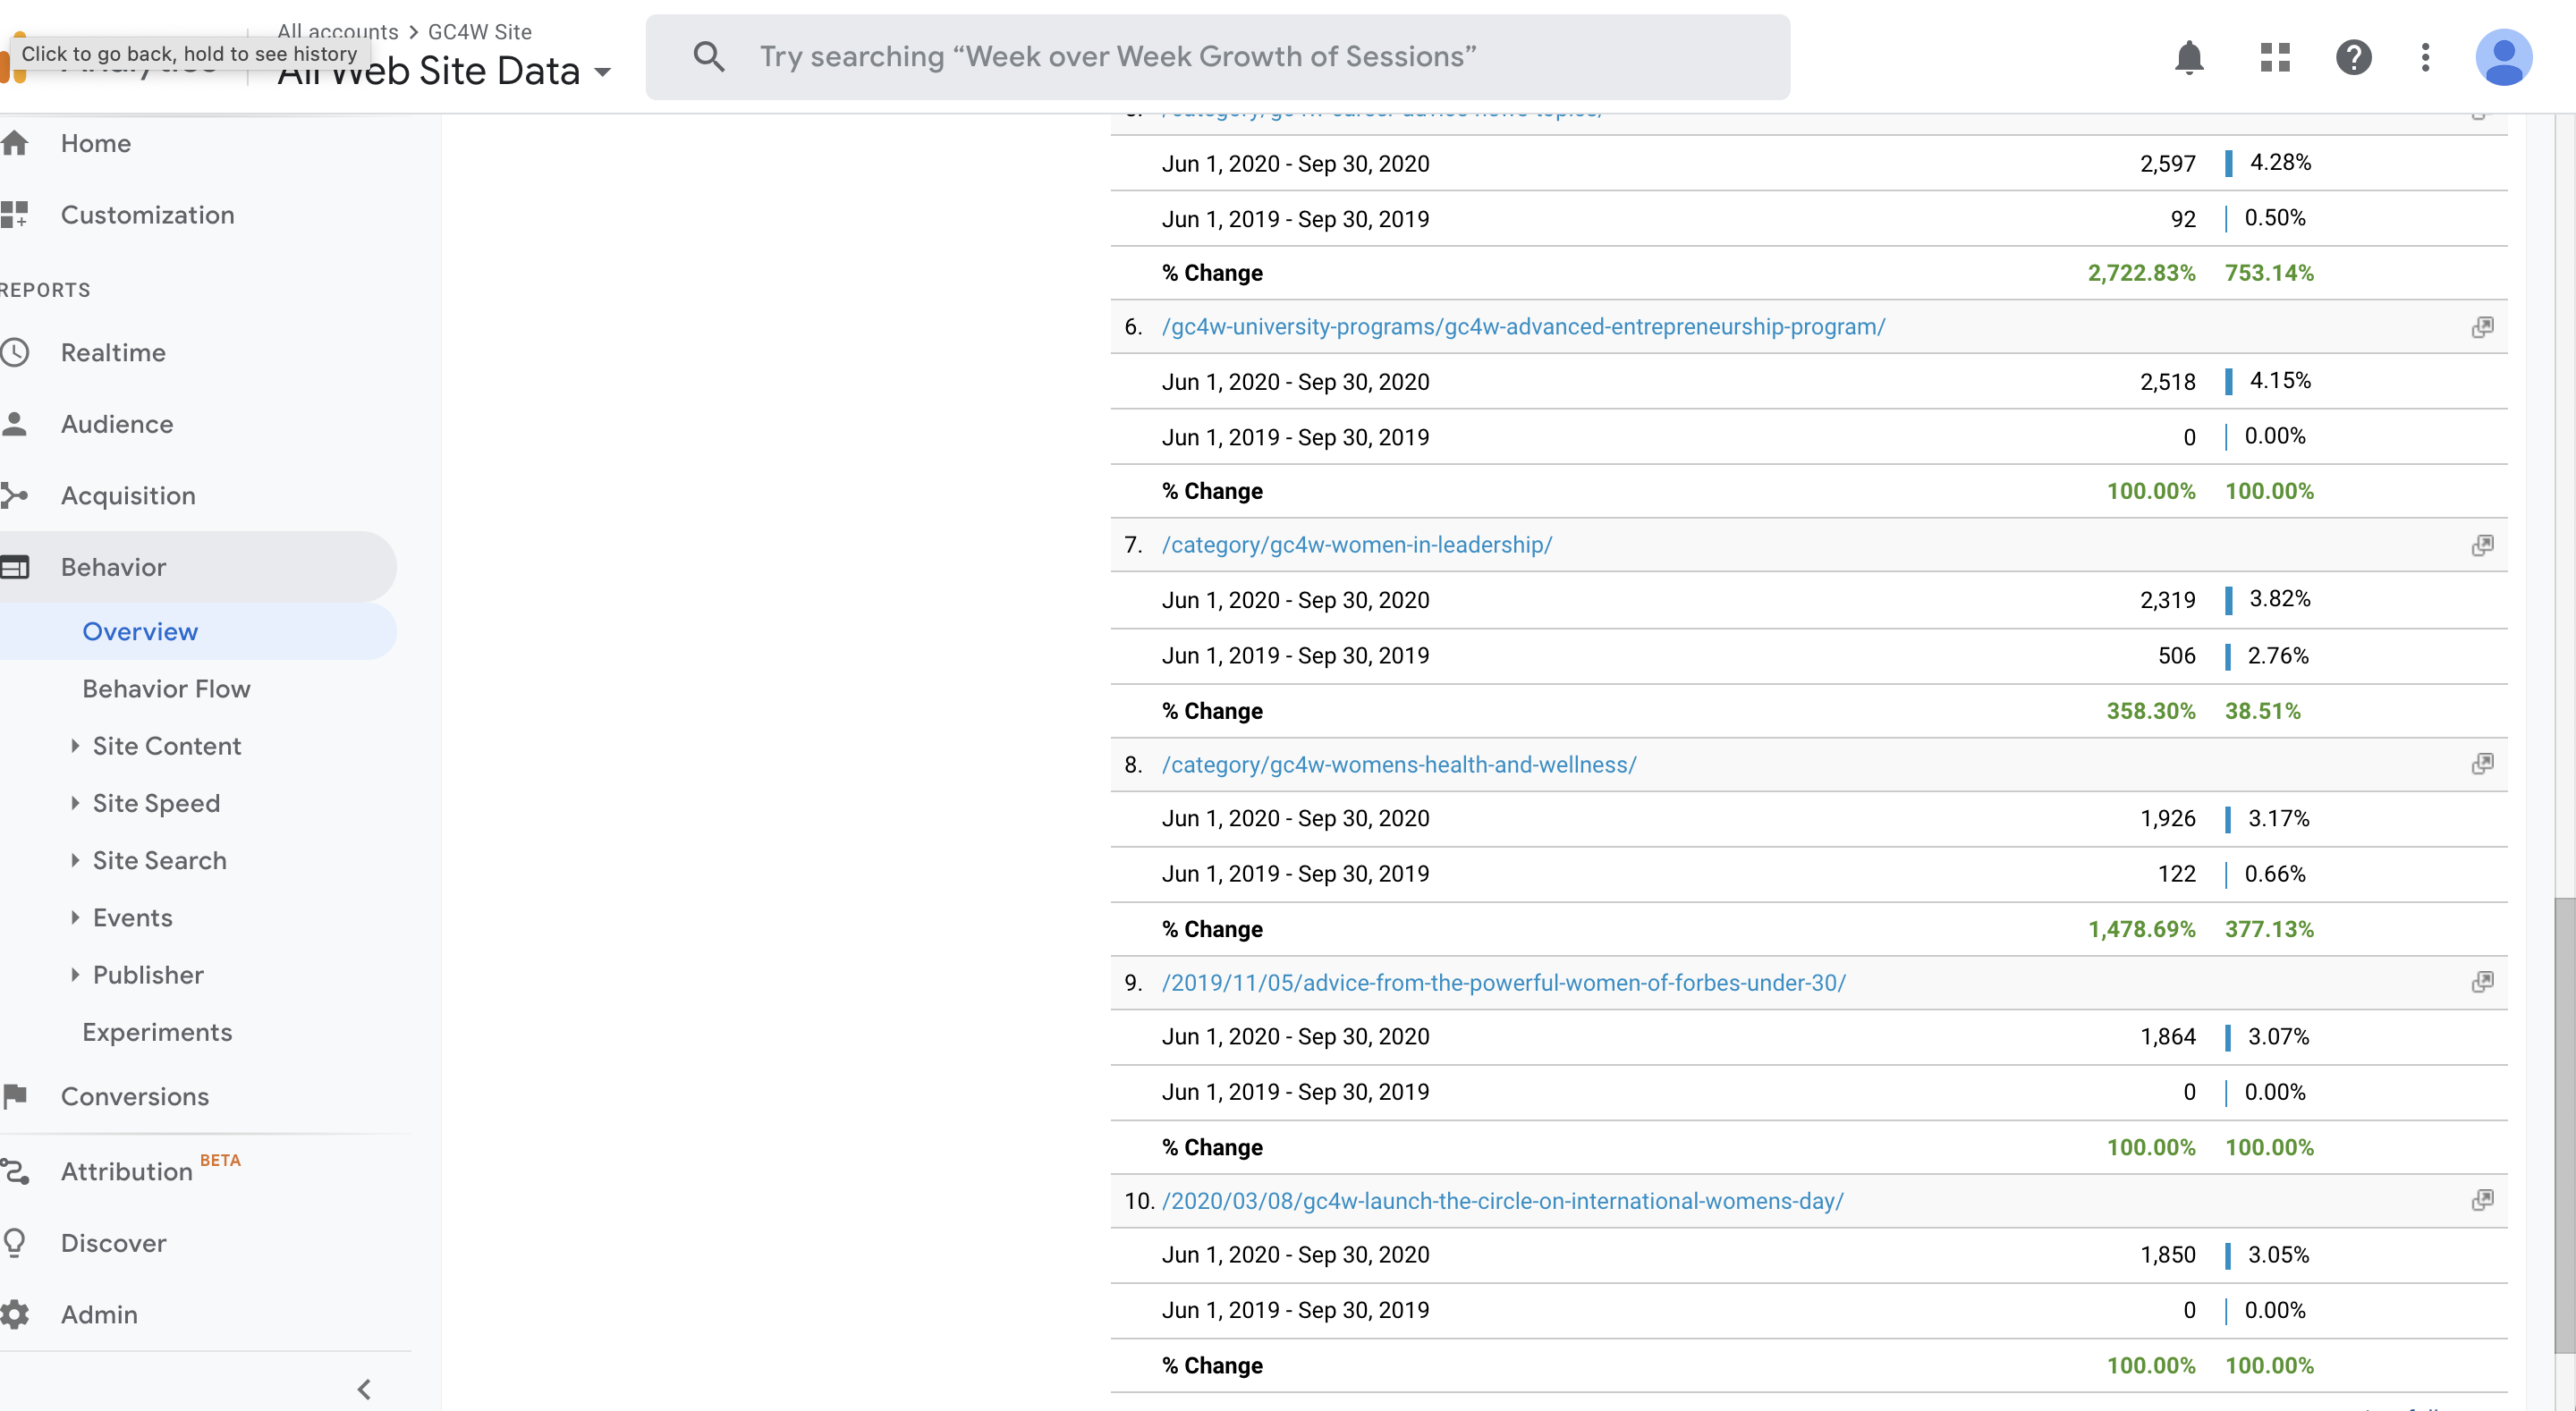
Task: Open the advanced-entrepreneurship-program page link
Action: click(1523, 327)
